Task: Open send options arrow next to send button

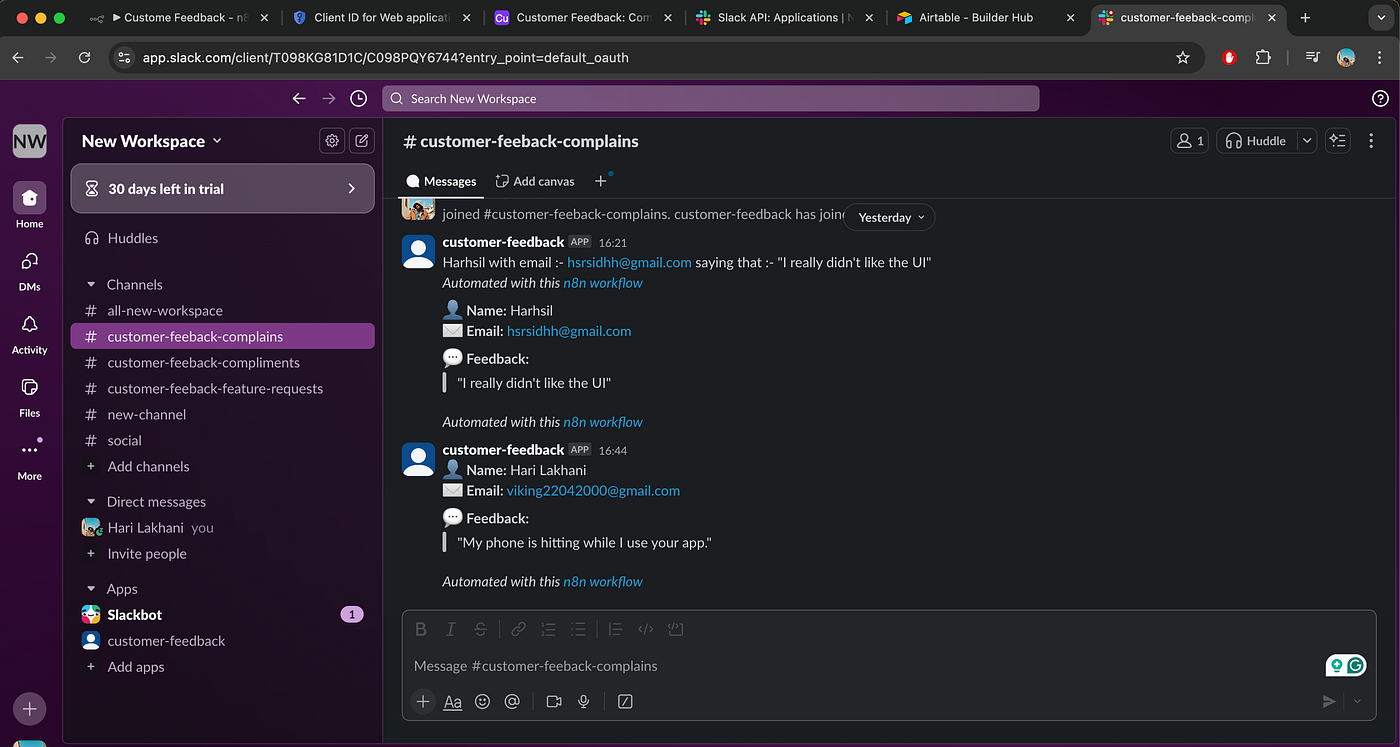Action: (x=1357, y=702)
